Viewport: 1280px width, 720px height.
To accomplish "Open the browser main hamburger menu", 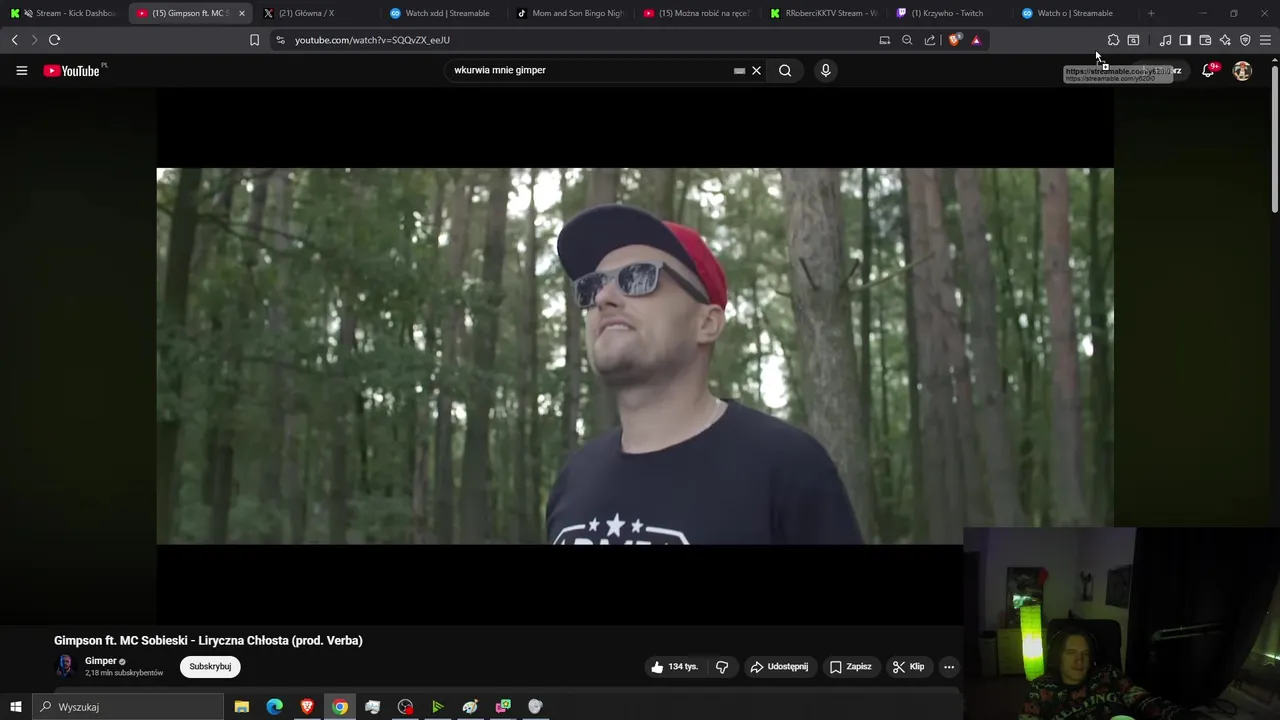I will click(x=1265, y=40).
